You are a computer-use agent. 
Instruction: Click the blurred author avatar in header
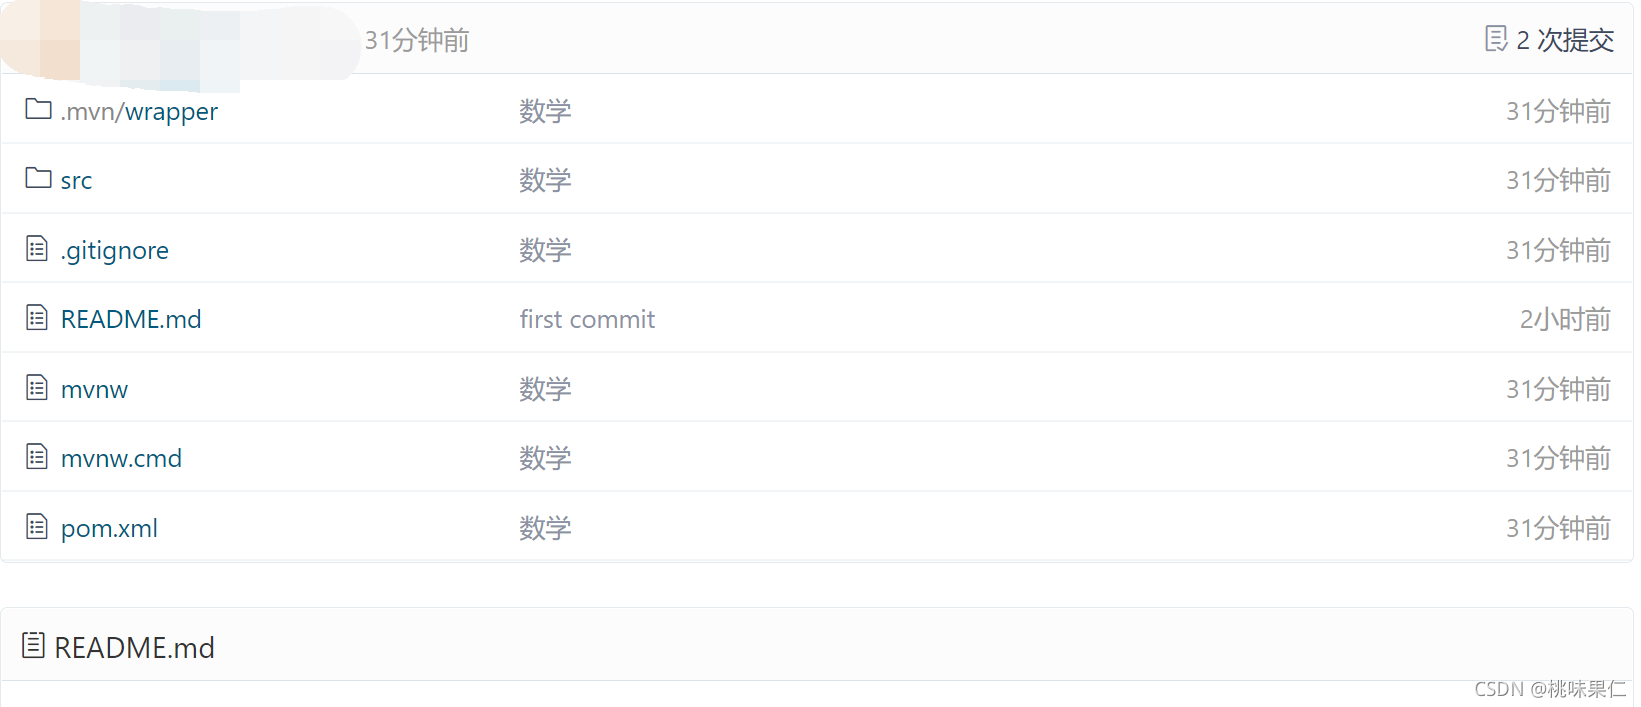[180, 42]
